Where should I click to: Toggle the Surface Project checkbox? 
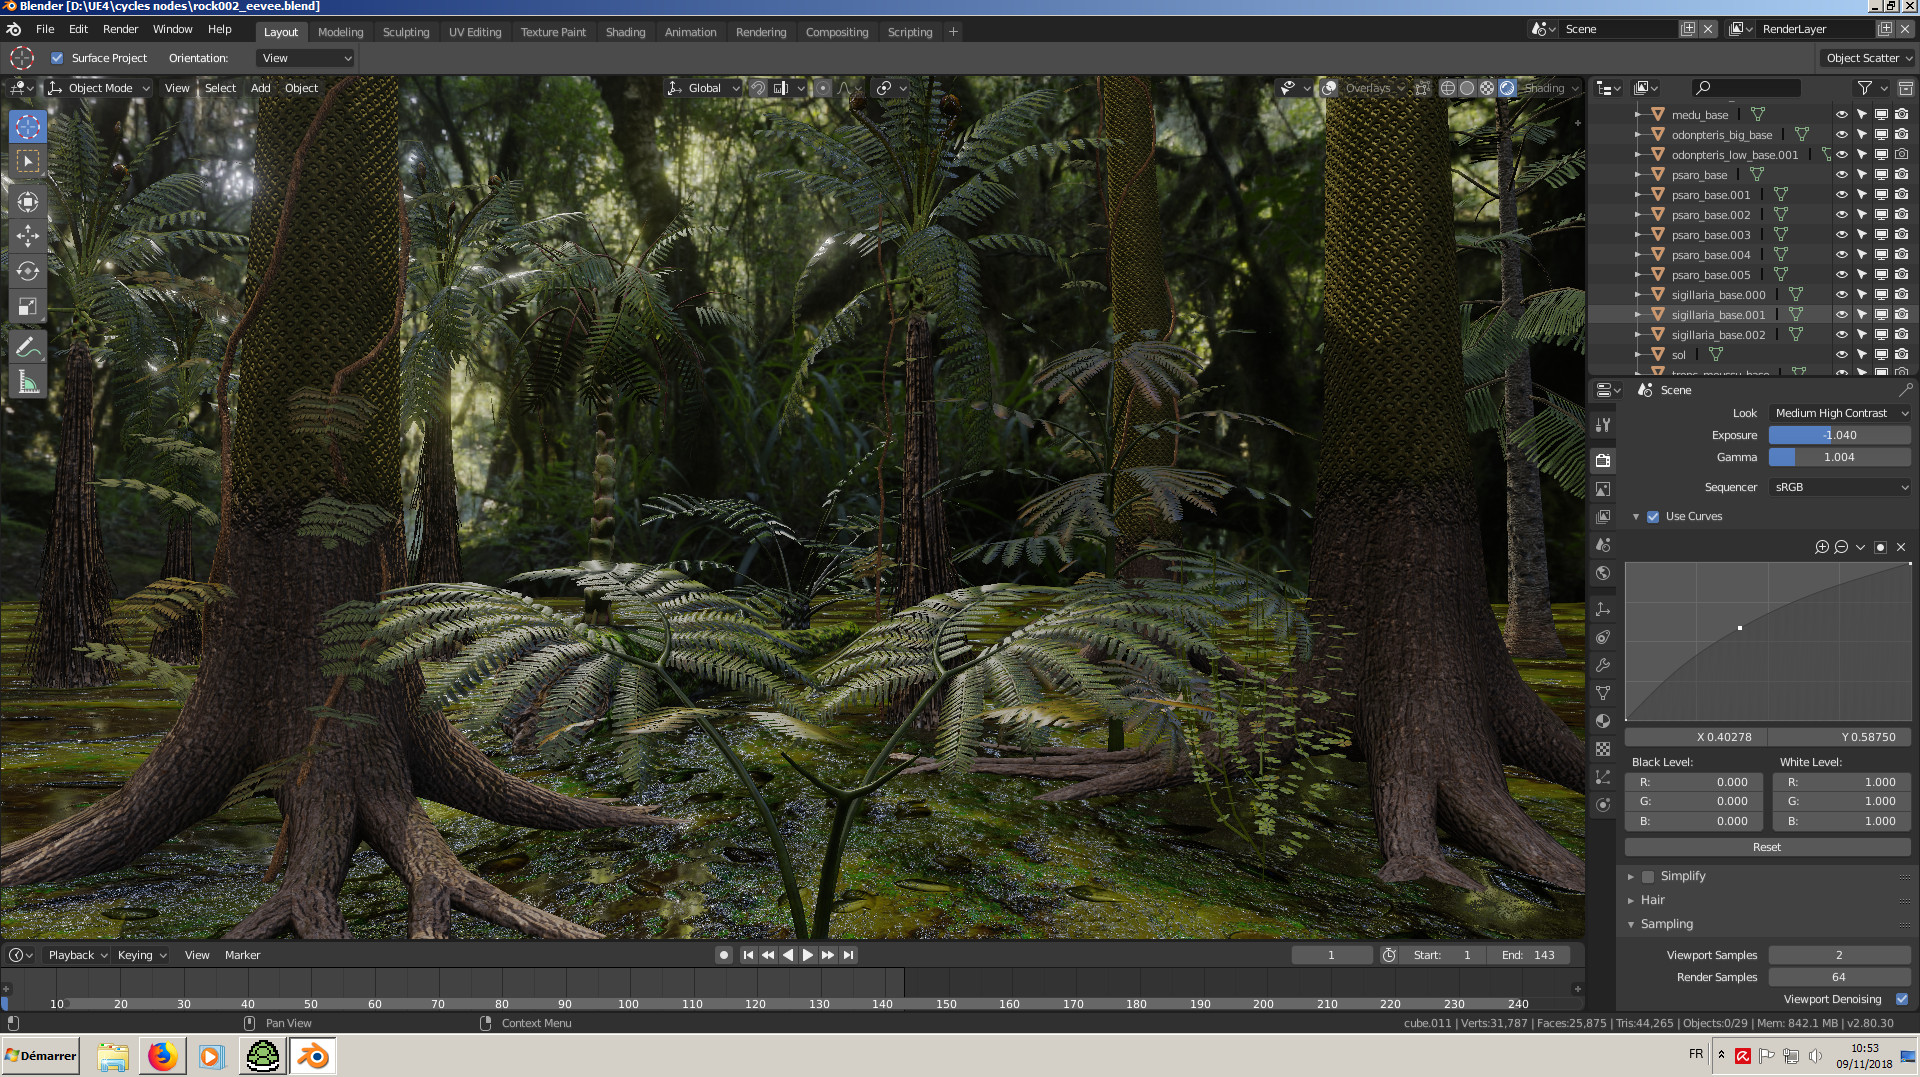click(x=57, y=58)
